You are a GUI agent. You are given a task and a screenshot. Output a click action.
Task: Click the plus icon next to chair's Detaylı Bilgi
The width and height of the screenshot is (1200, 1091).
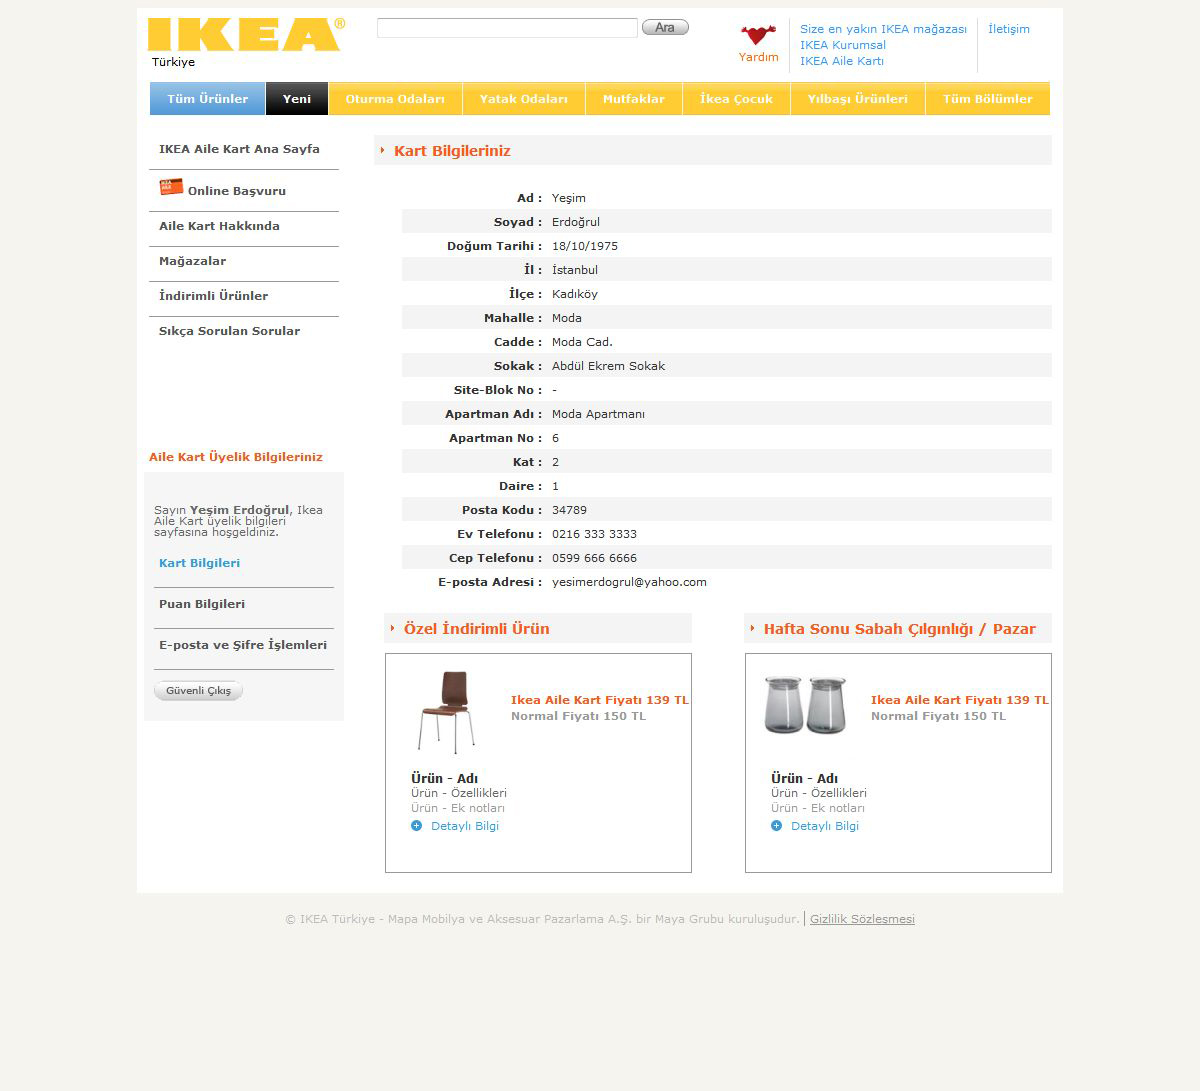(x=417, y=826)
